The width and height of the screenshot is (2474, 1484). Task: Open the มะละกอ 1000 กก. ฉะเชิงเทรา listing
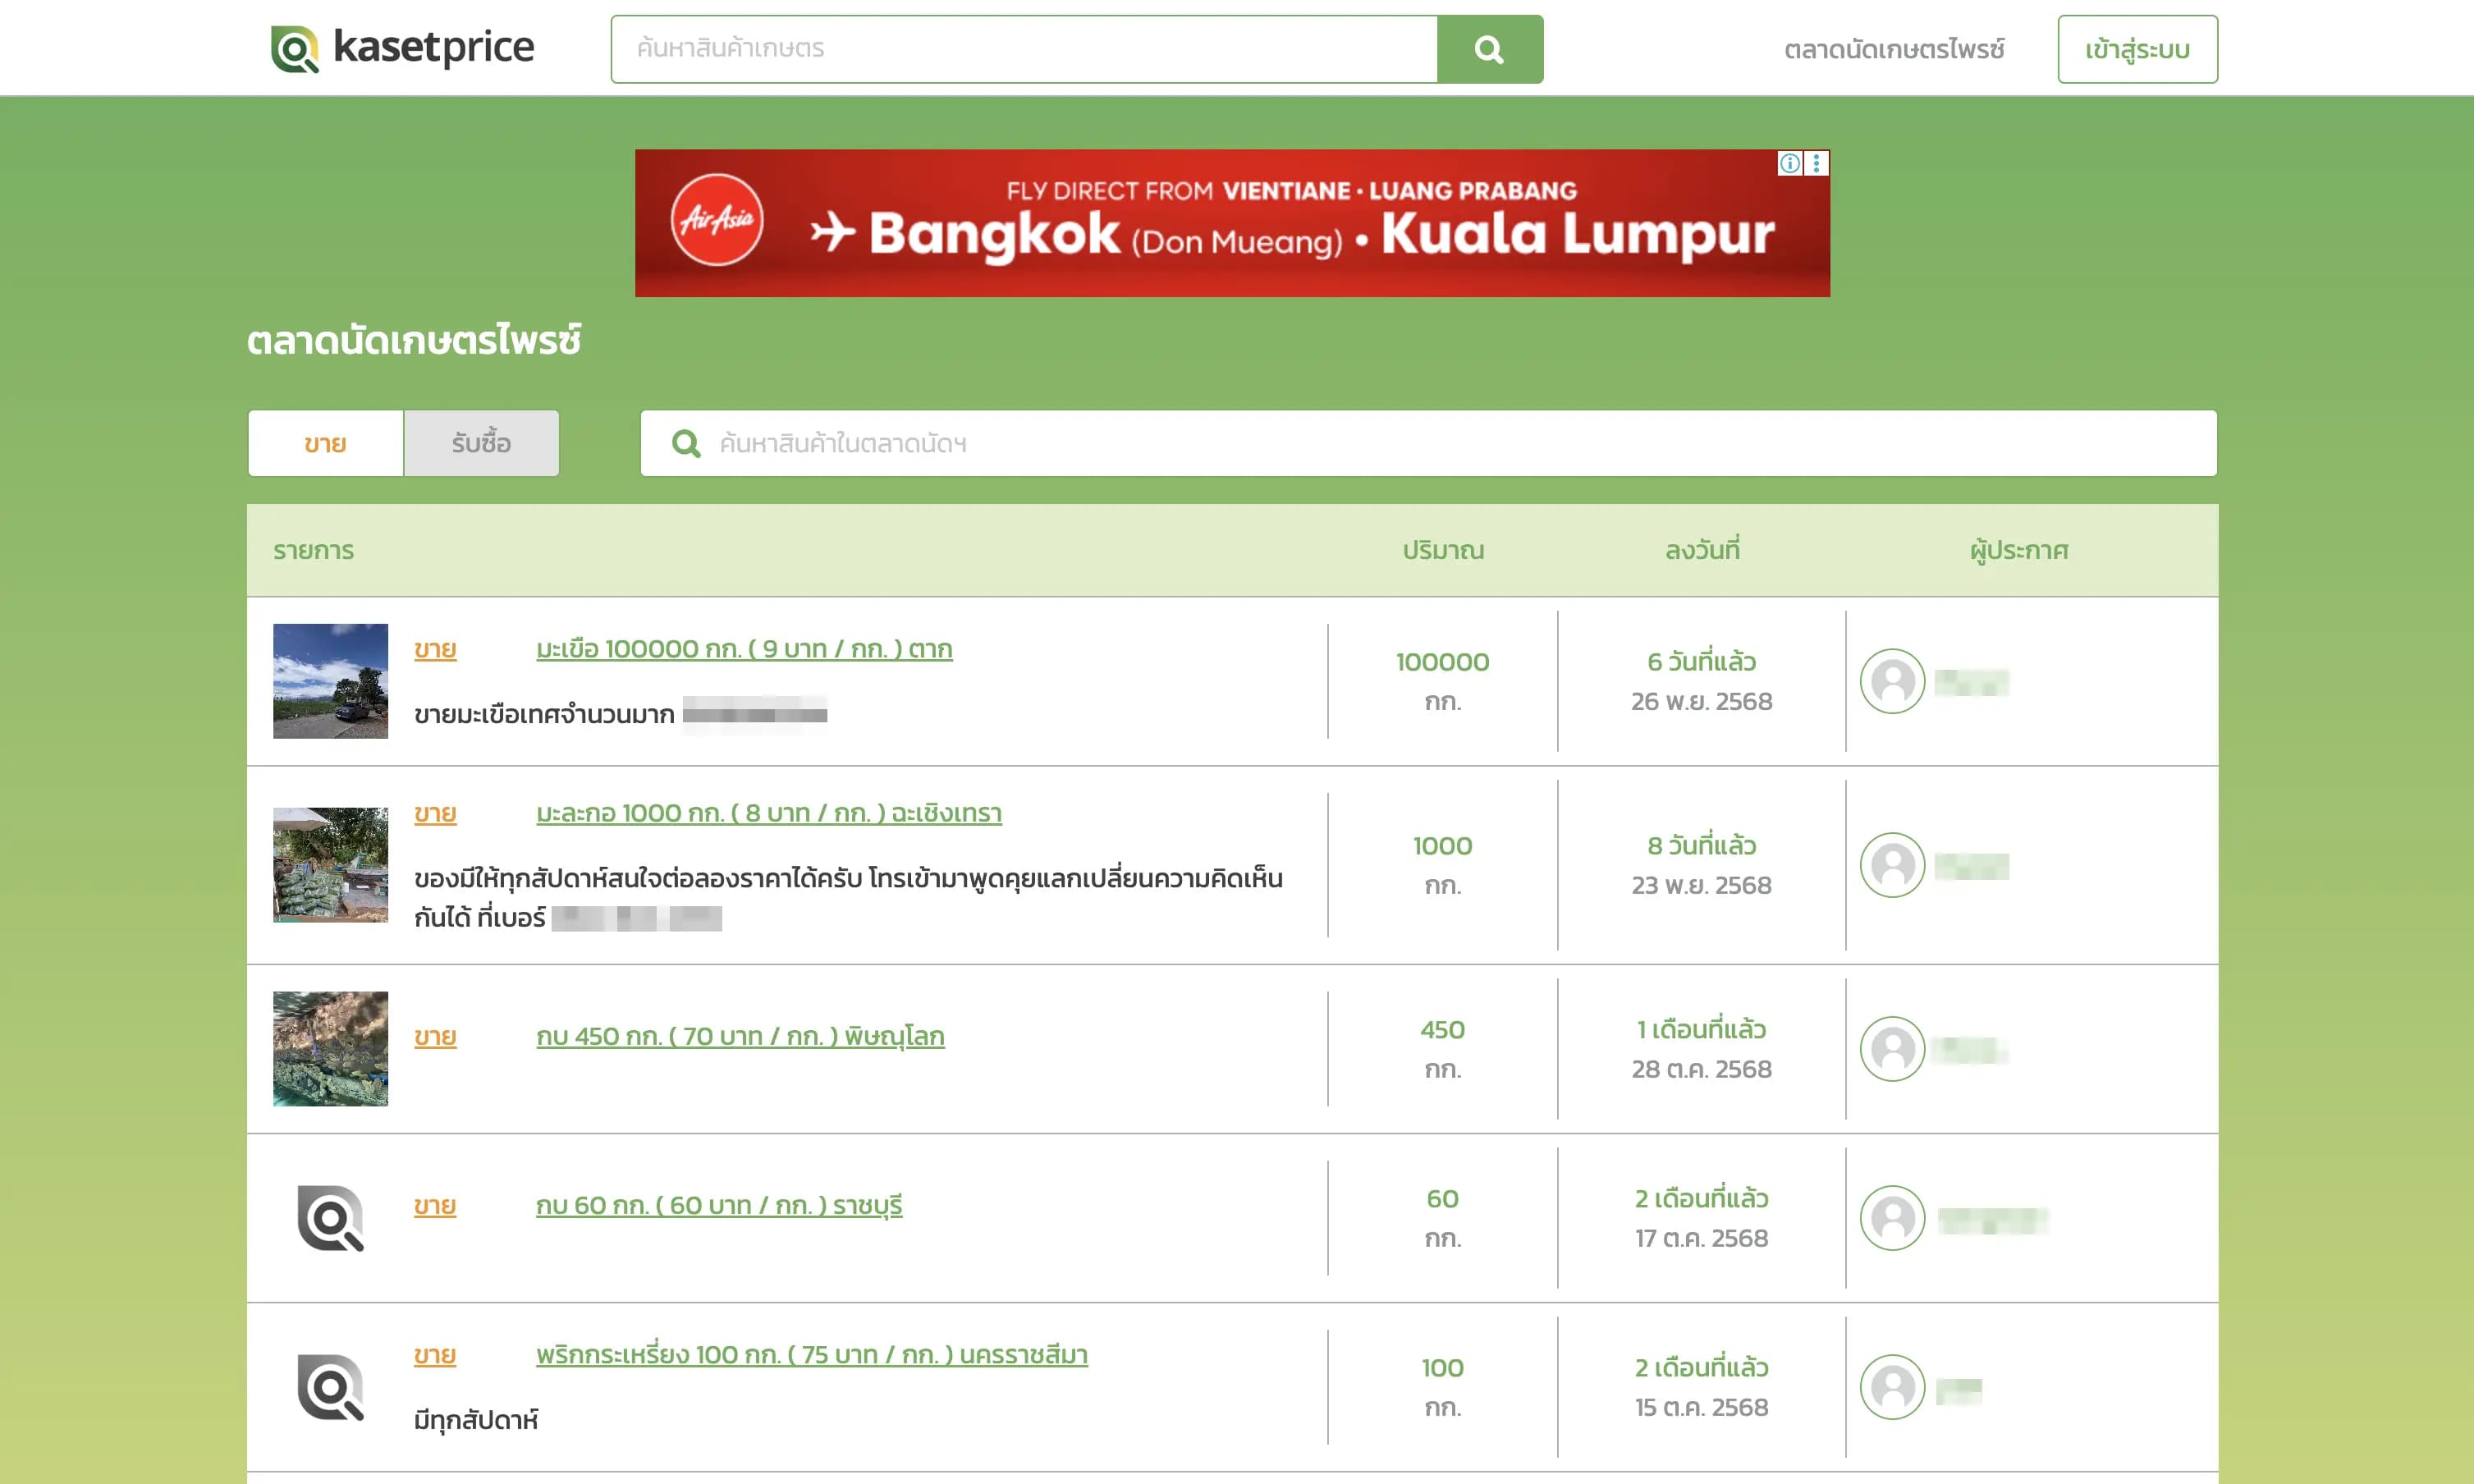(768, 813)
